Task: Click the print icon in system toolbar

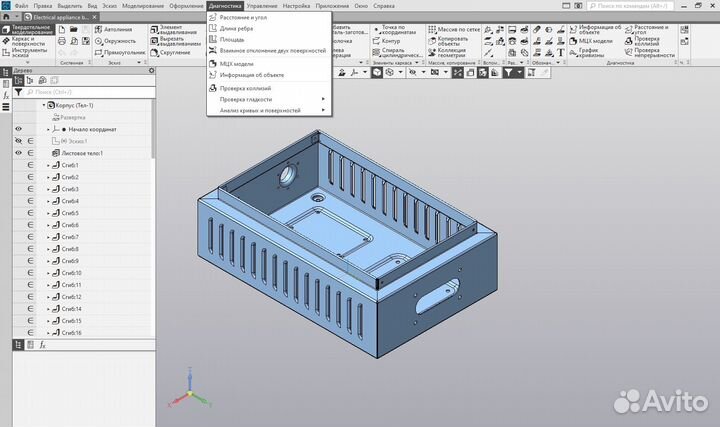Action: point(62,41)
